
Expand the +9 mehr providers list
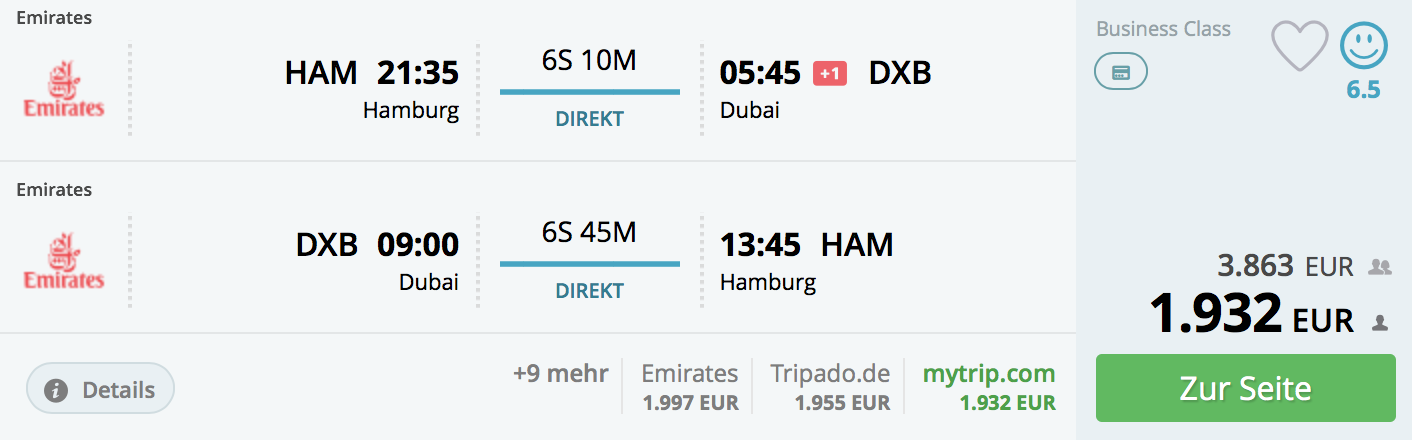point(560,374)
